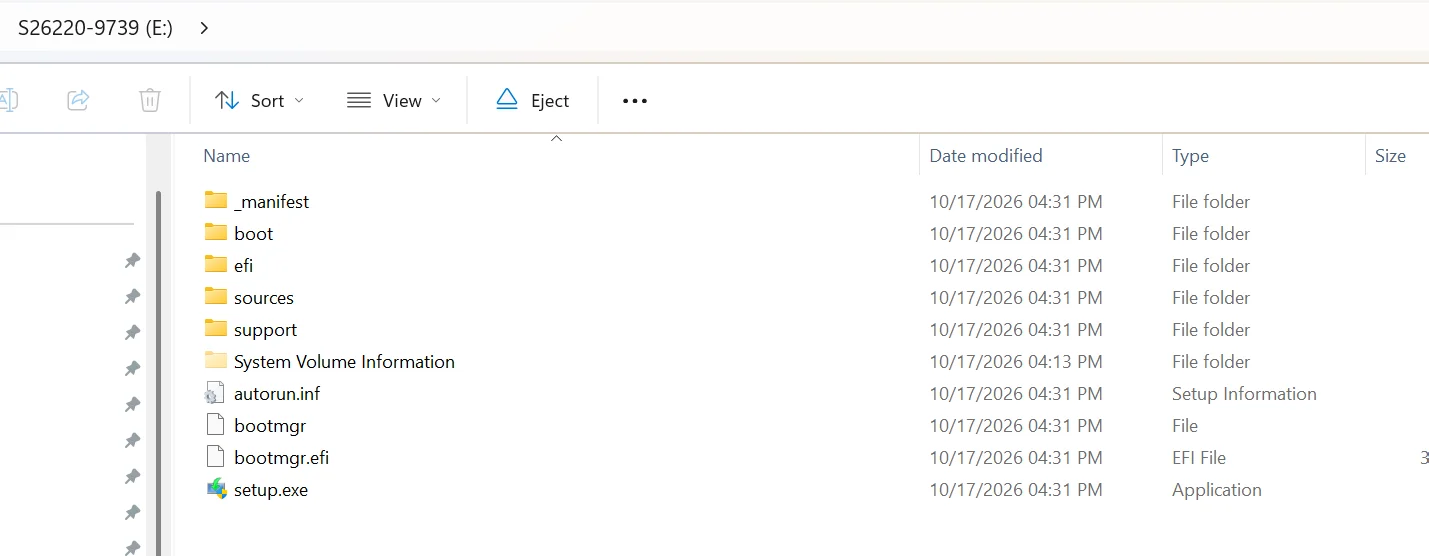Select the boot folder icon
The image size is (1429, 556).
(x=216, y=233)
